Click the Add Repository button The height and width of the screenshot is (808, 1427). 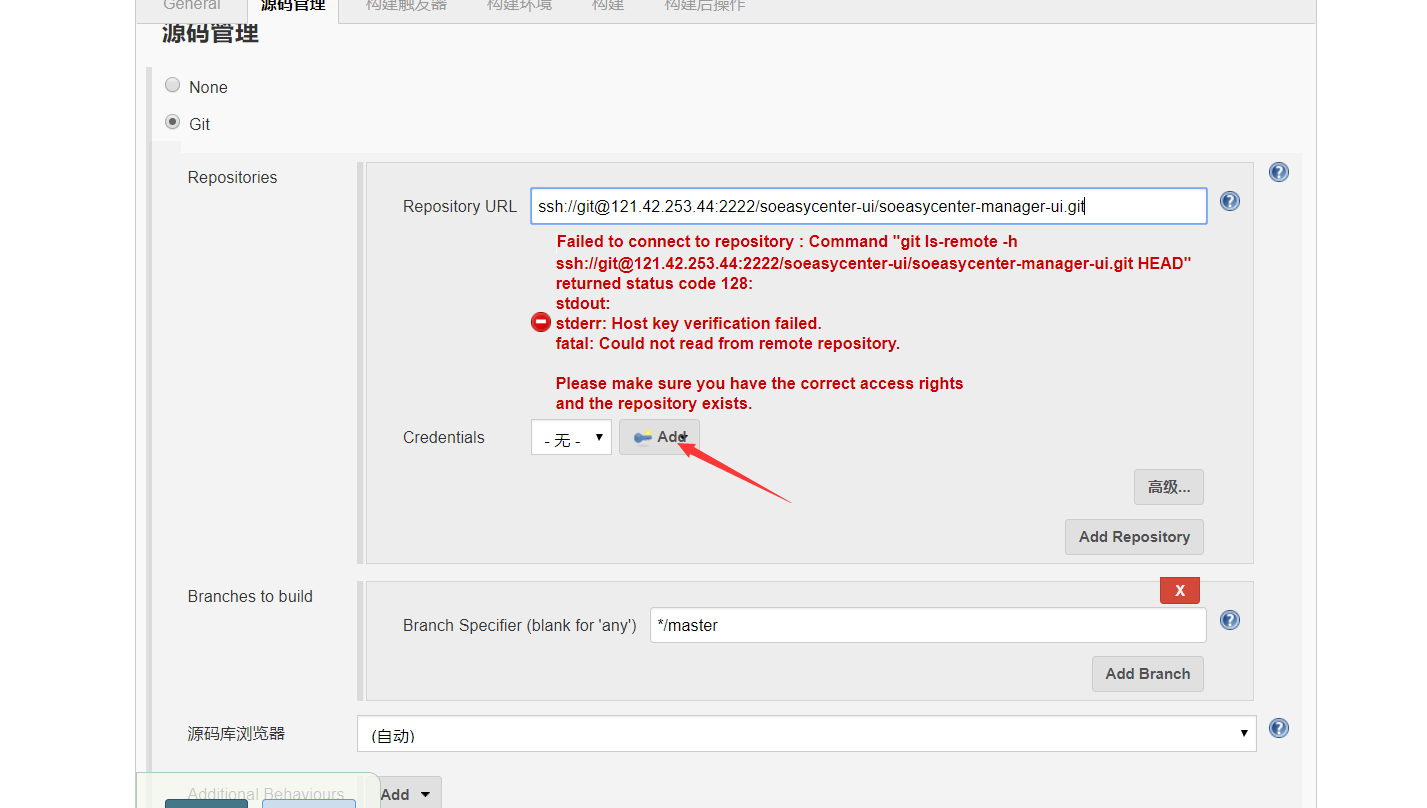pos(1134,537)
